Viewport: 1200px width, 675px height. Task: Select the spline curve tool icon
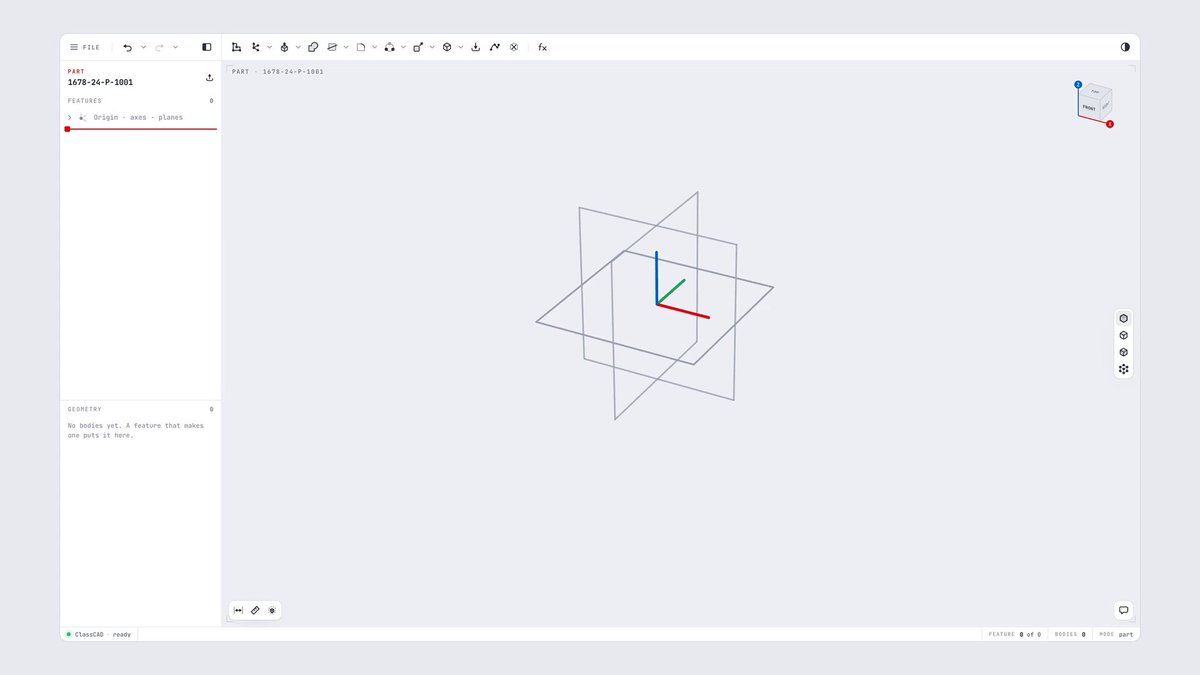pos(495,47)
